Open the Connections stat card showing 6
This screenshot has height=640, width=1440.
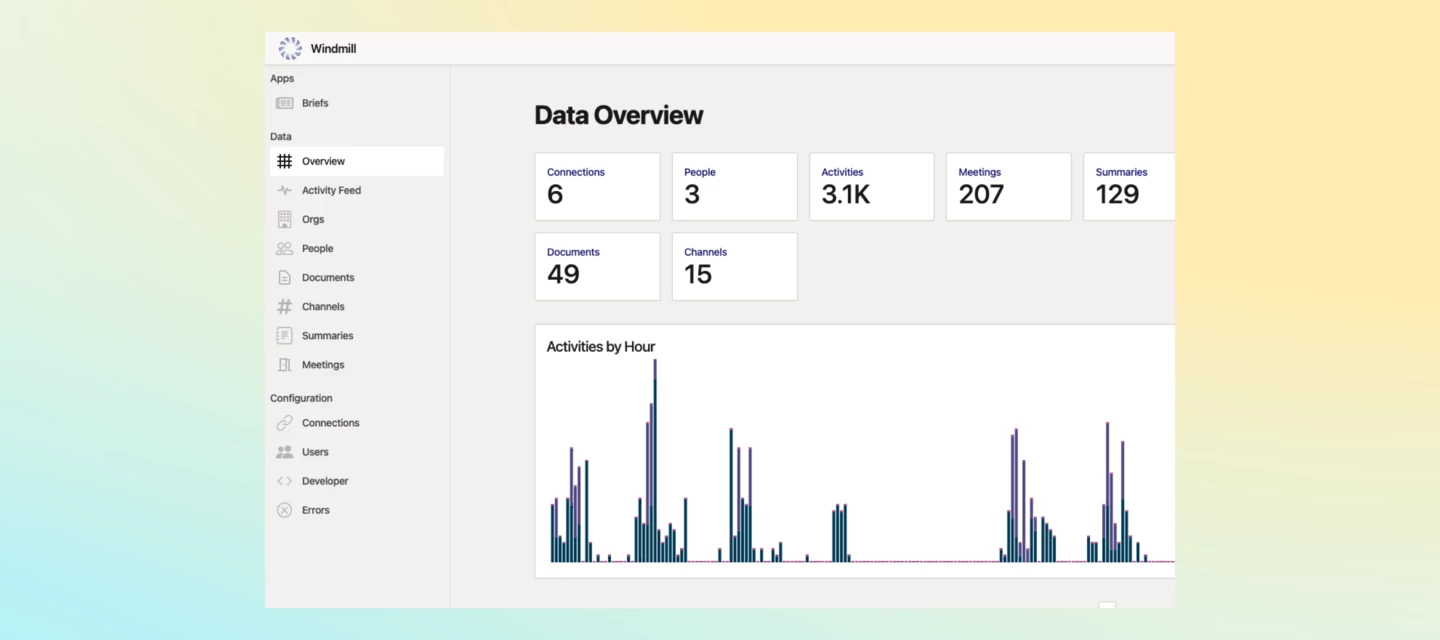597,186
